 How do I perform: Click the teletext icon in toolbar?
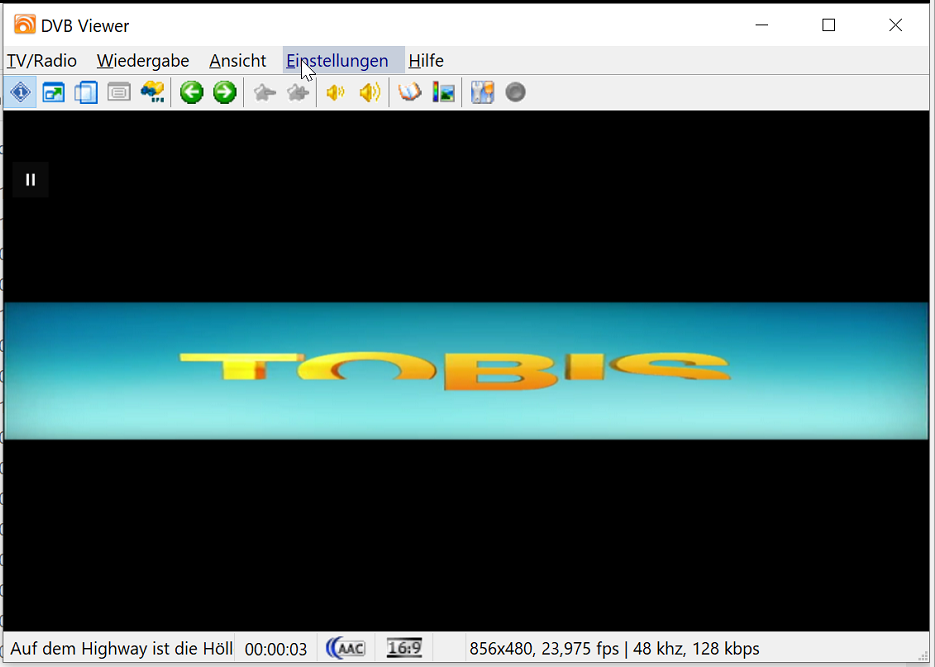pos(119,93)
